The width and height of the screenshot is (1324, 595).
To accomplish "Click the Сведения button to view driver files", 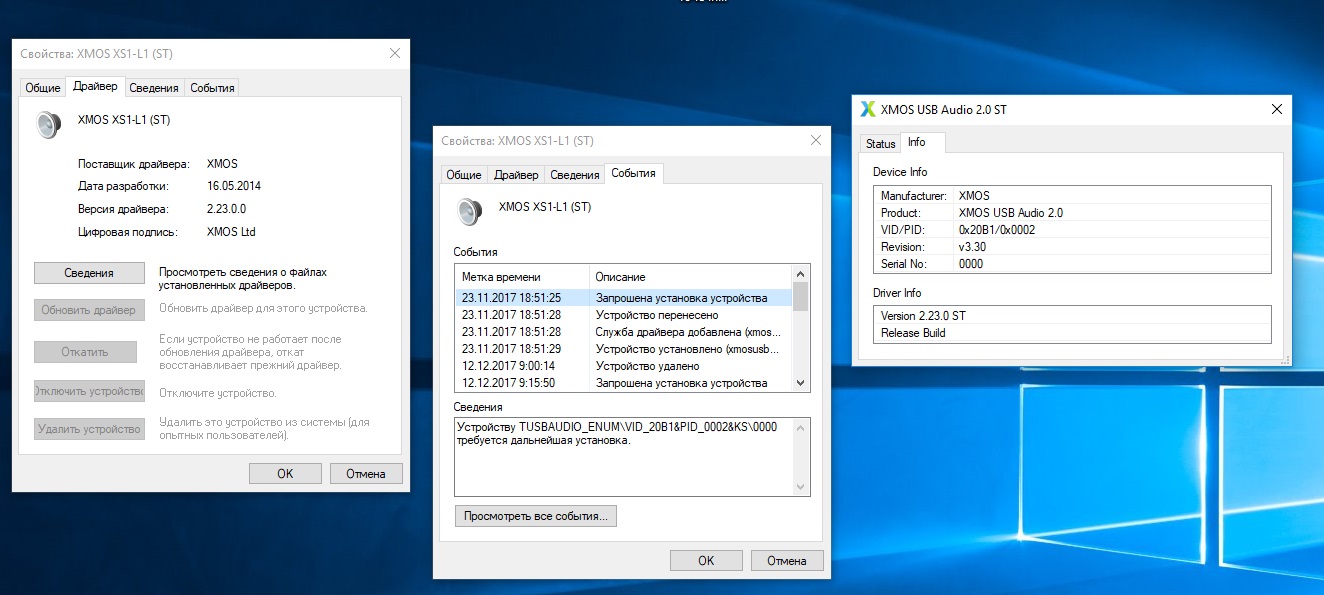I will coord(89,273).
